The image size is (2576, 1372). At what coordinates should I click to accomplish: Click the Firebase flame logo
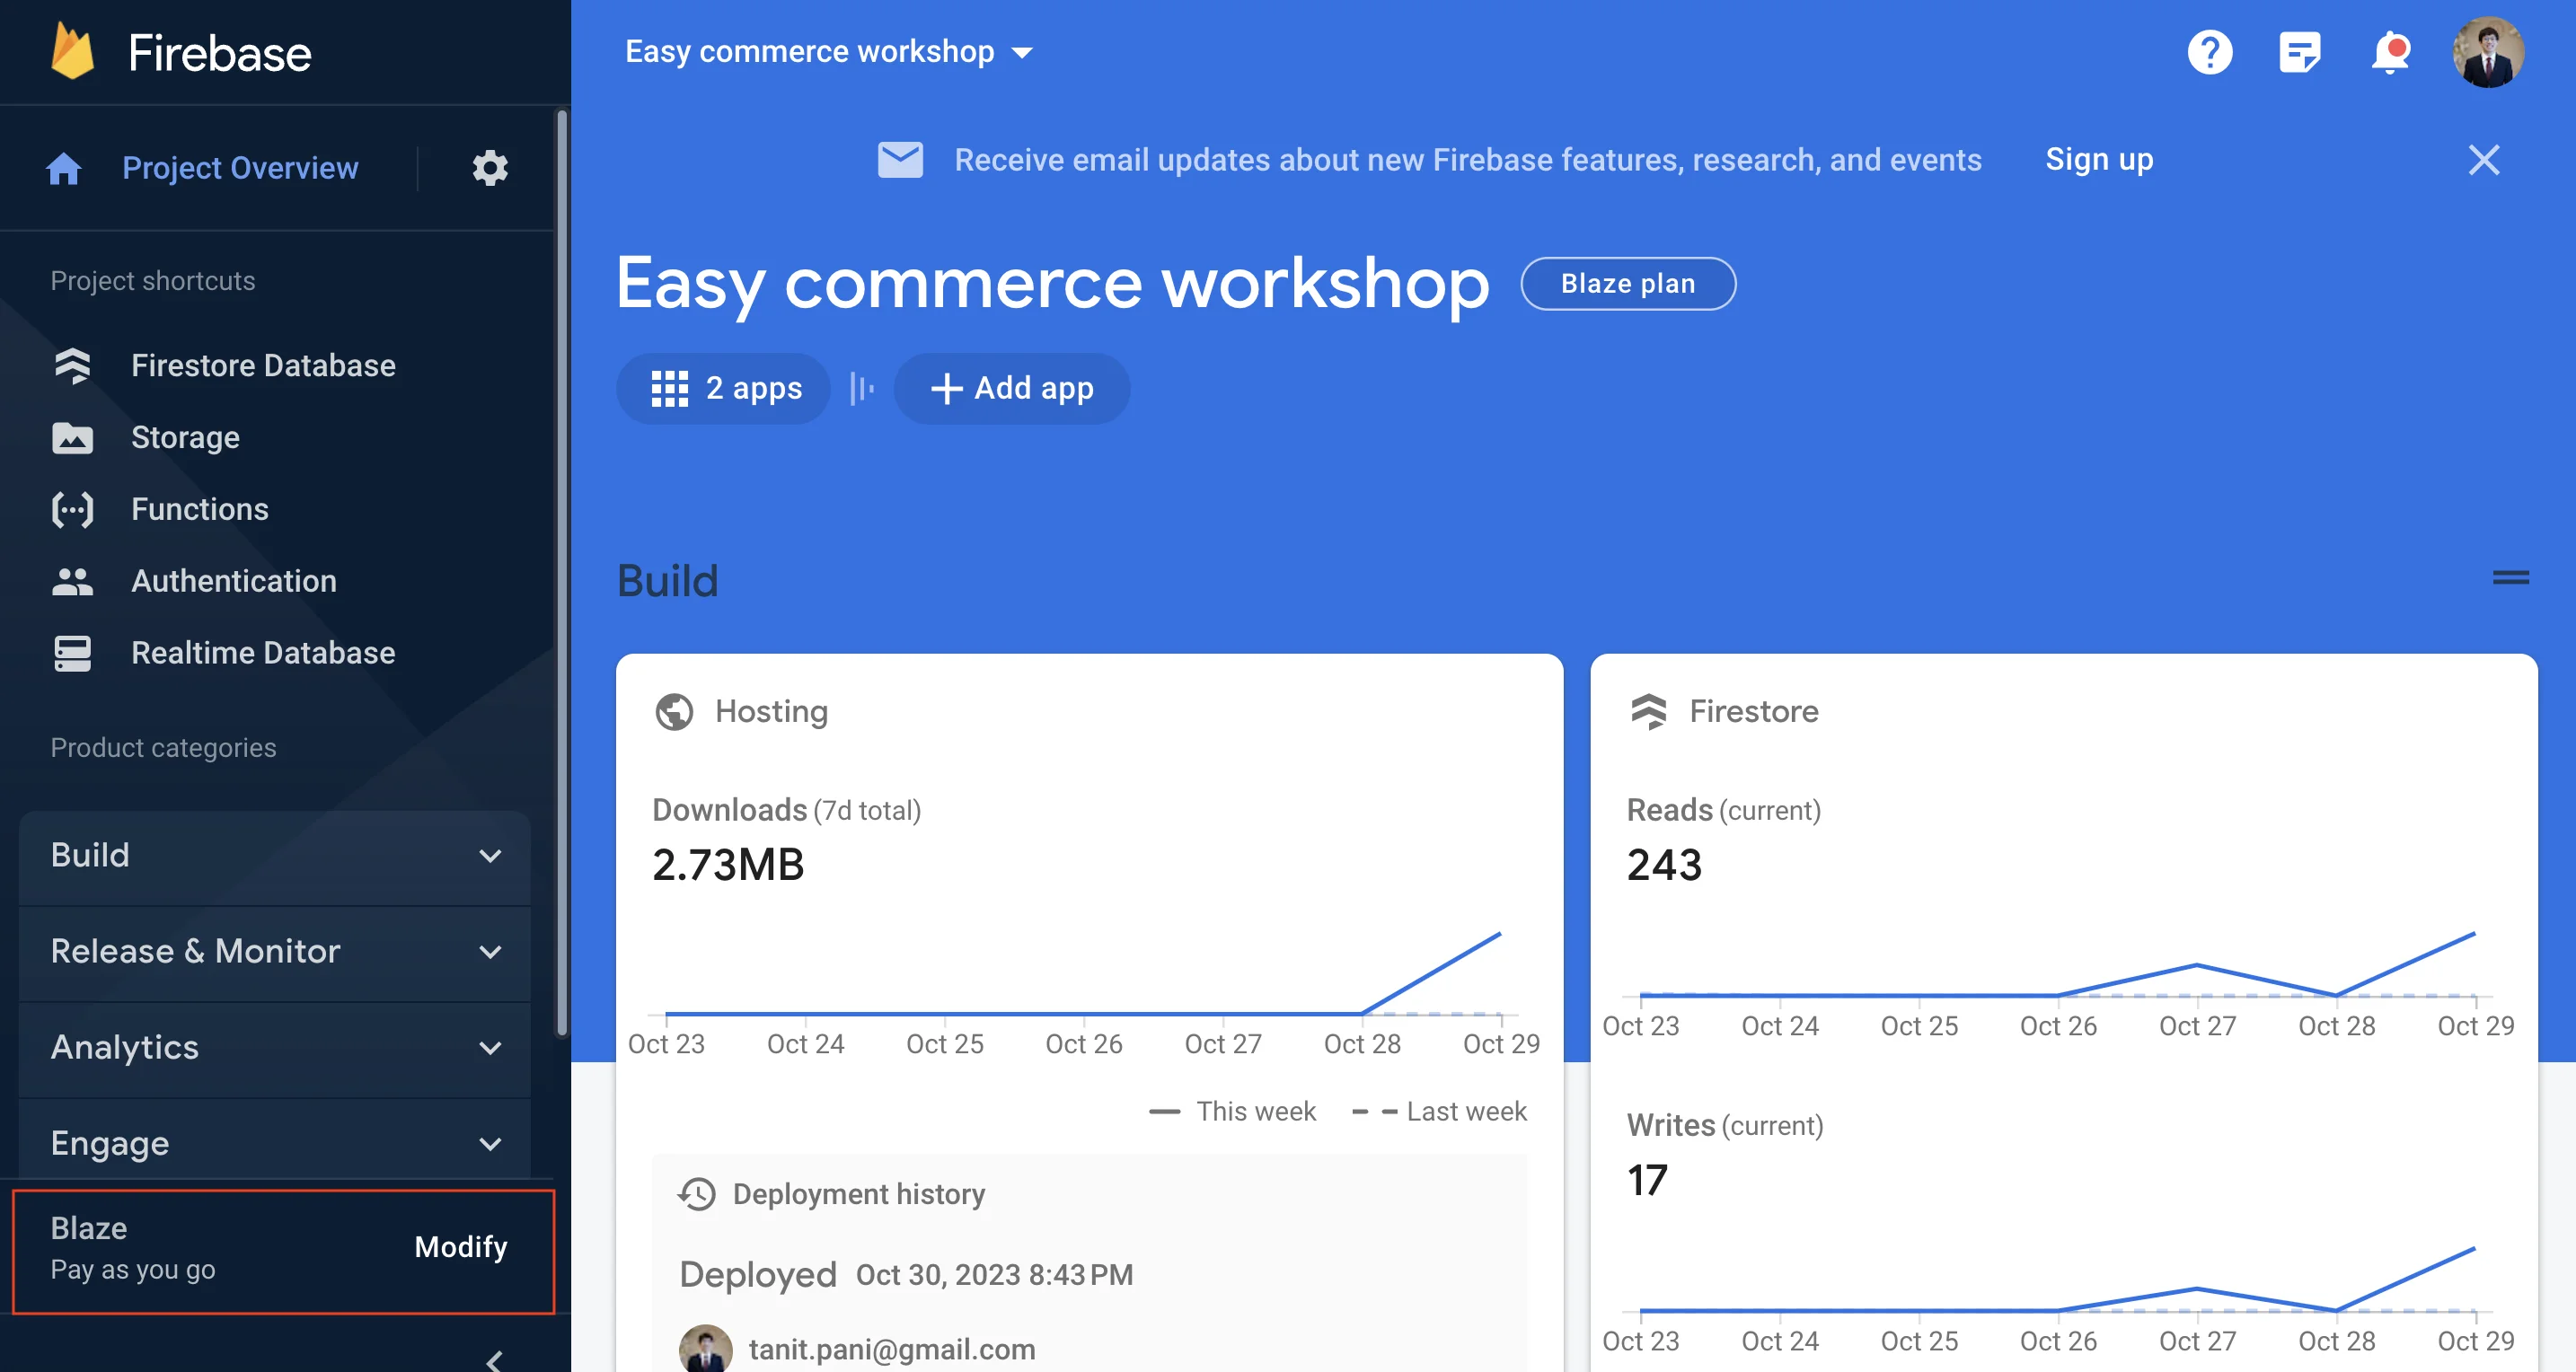pyautogui.click(x=73, y=51)
